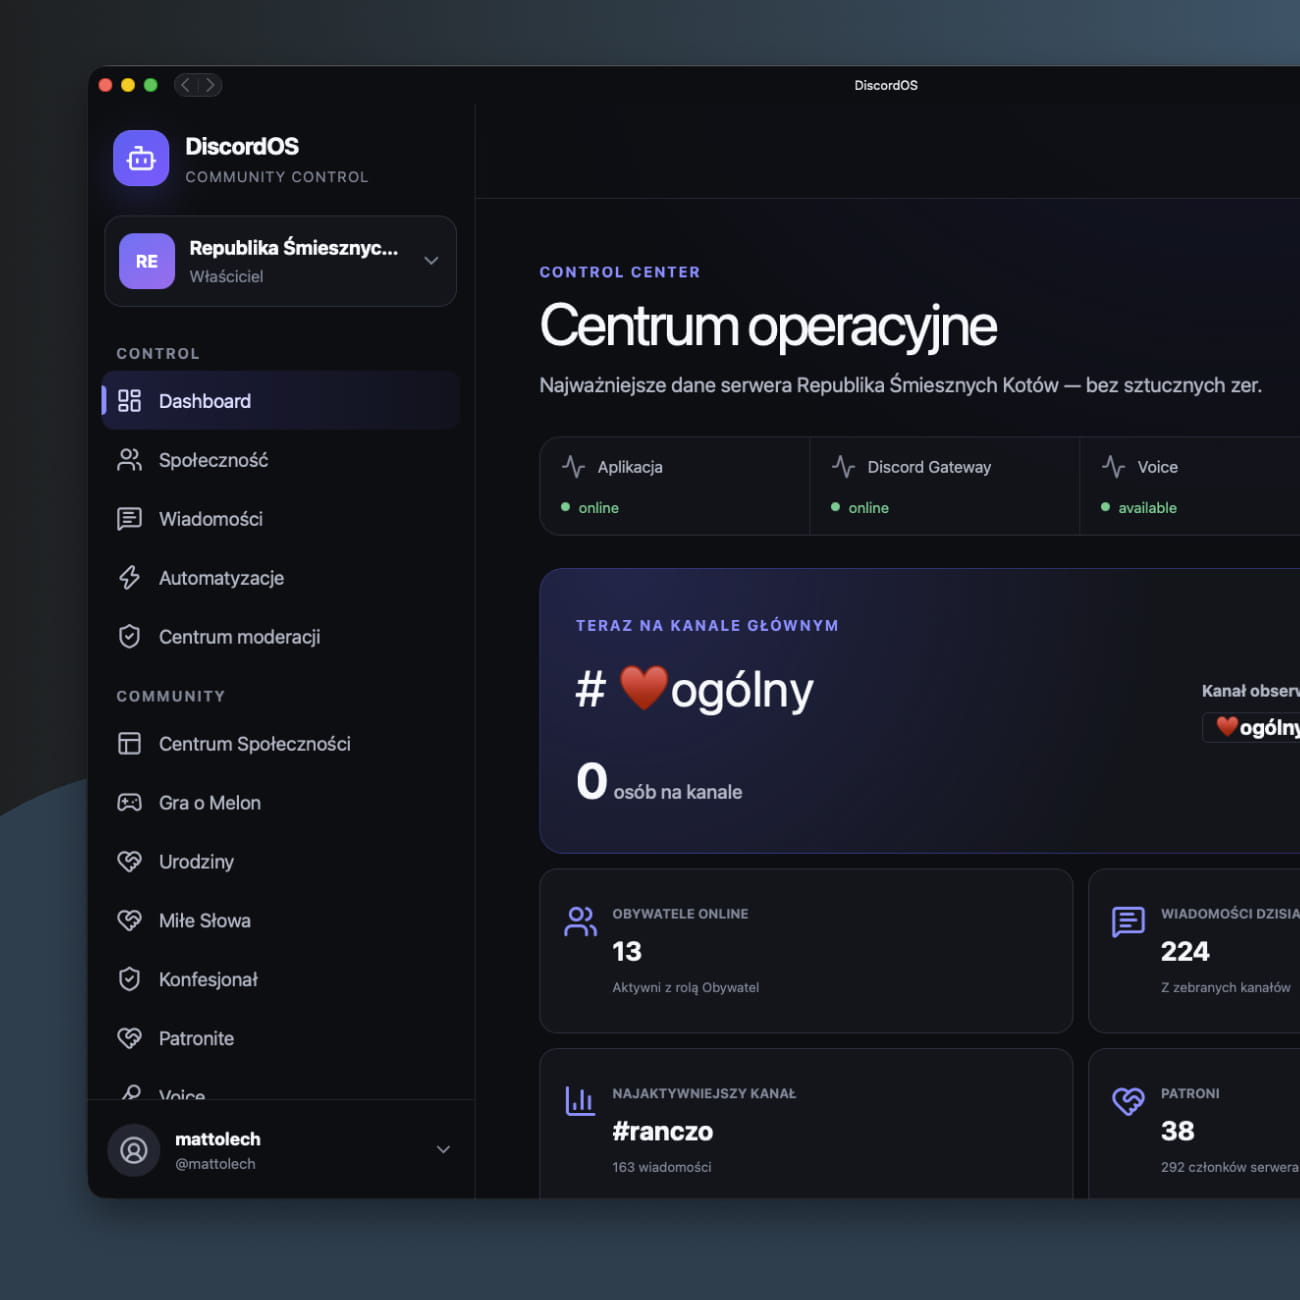
Task: Click the Centrum Społeczności layout icon
Action: pyautogui.click(x=129, y=744)
